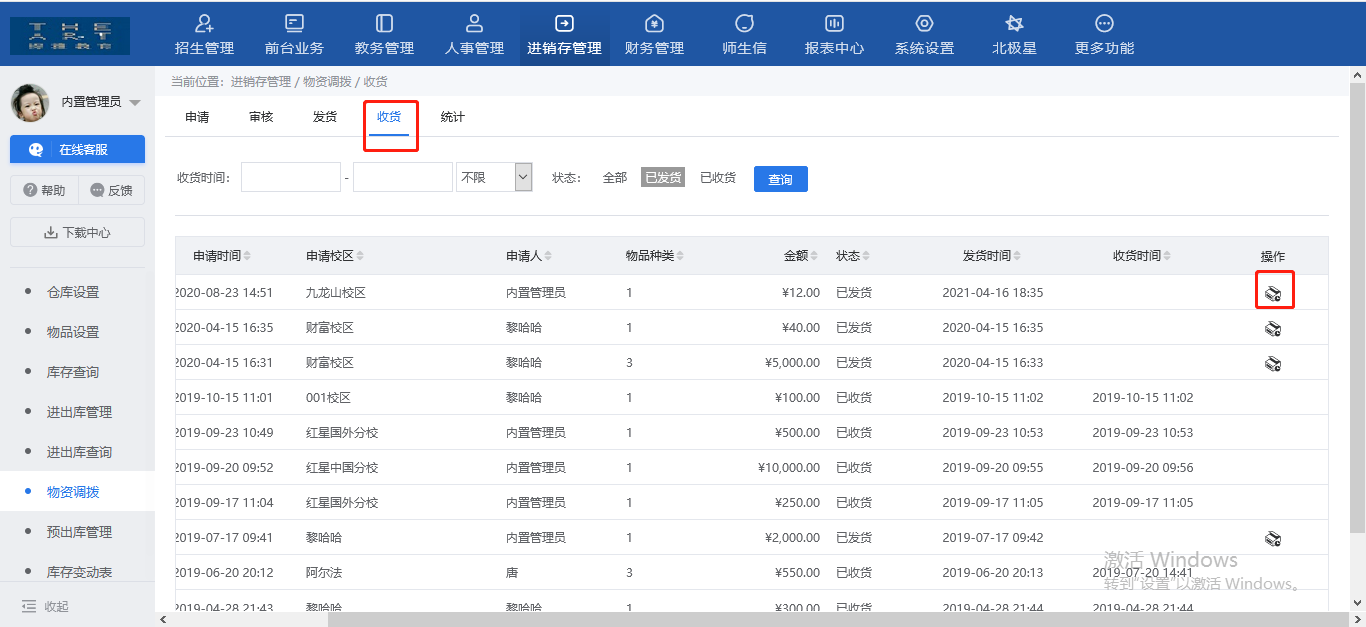Image resolution: width=1366 pixels, height=627 pixels.
Task: Open 预出库管理 in the sidebar
Action: click(79, 532)
